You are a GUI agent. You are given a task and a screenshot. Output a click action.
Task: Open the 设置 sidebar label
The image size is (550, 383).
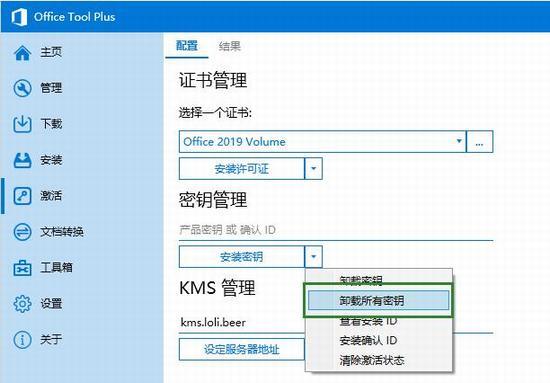point(51,304)
